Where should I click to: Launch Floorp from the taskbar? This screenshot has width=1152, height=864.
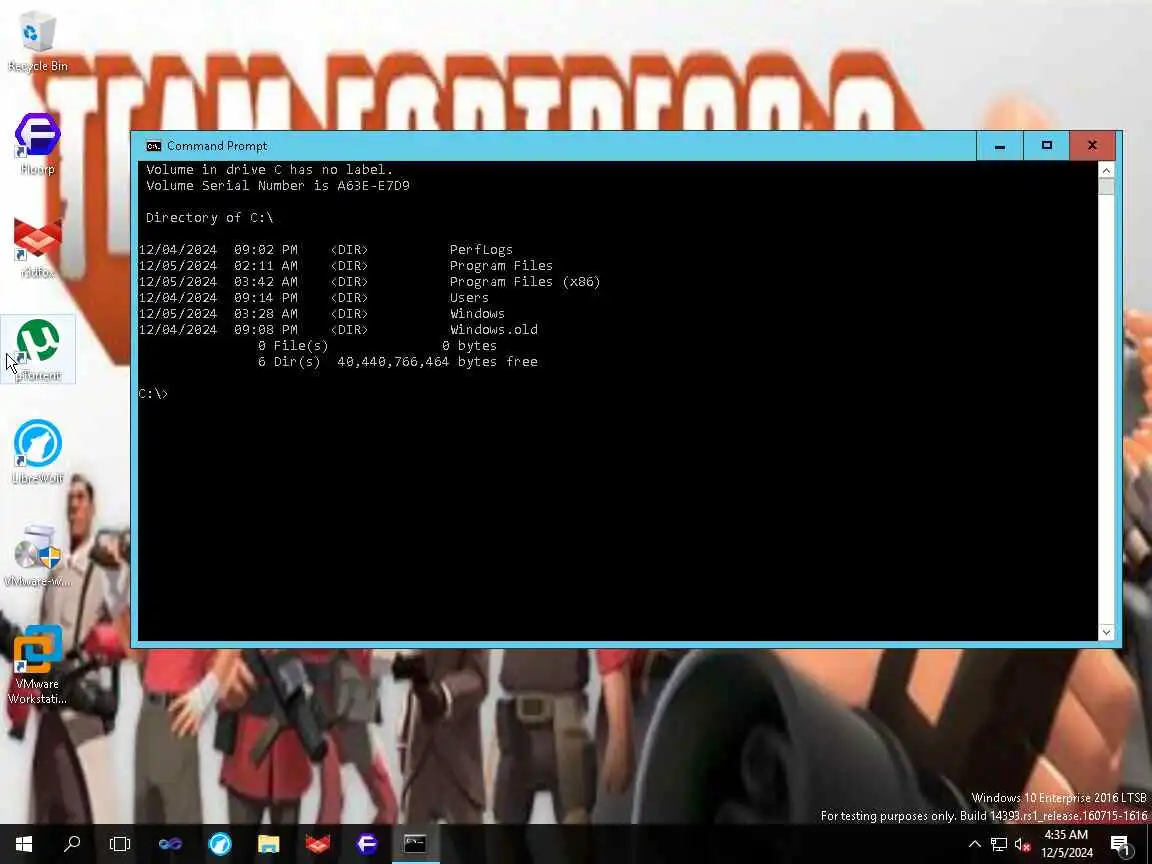coord(367,844)
